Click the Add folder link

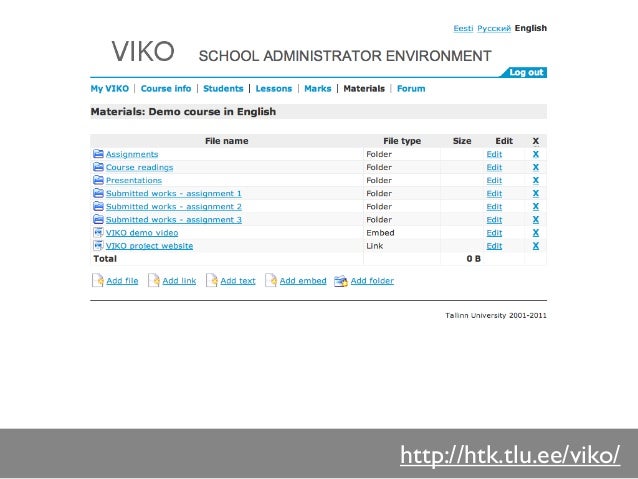[x=372, y=281]
